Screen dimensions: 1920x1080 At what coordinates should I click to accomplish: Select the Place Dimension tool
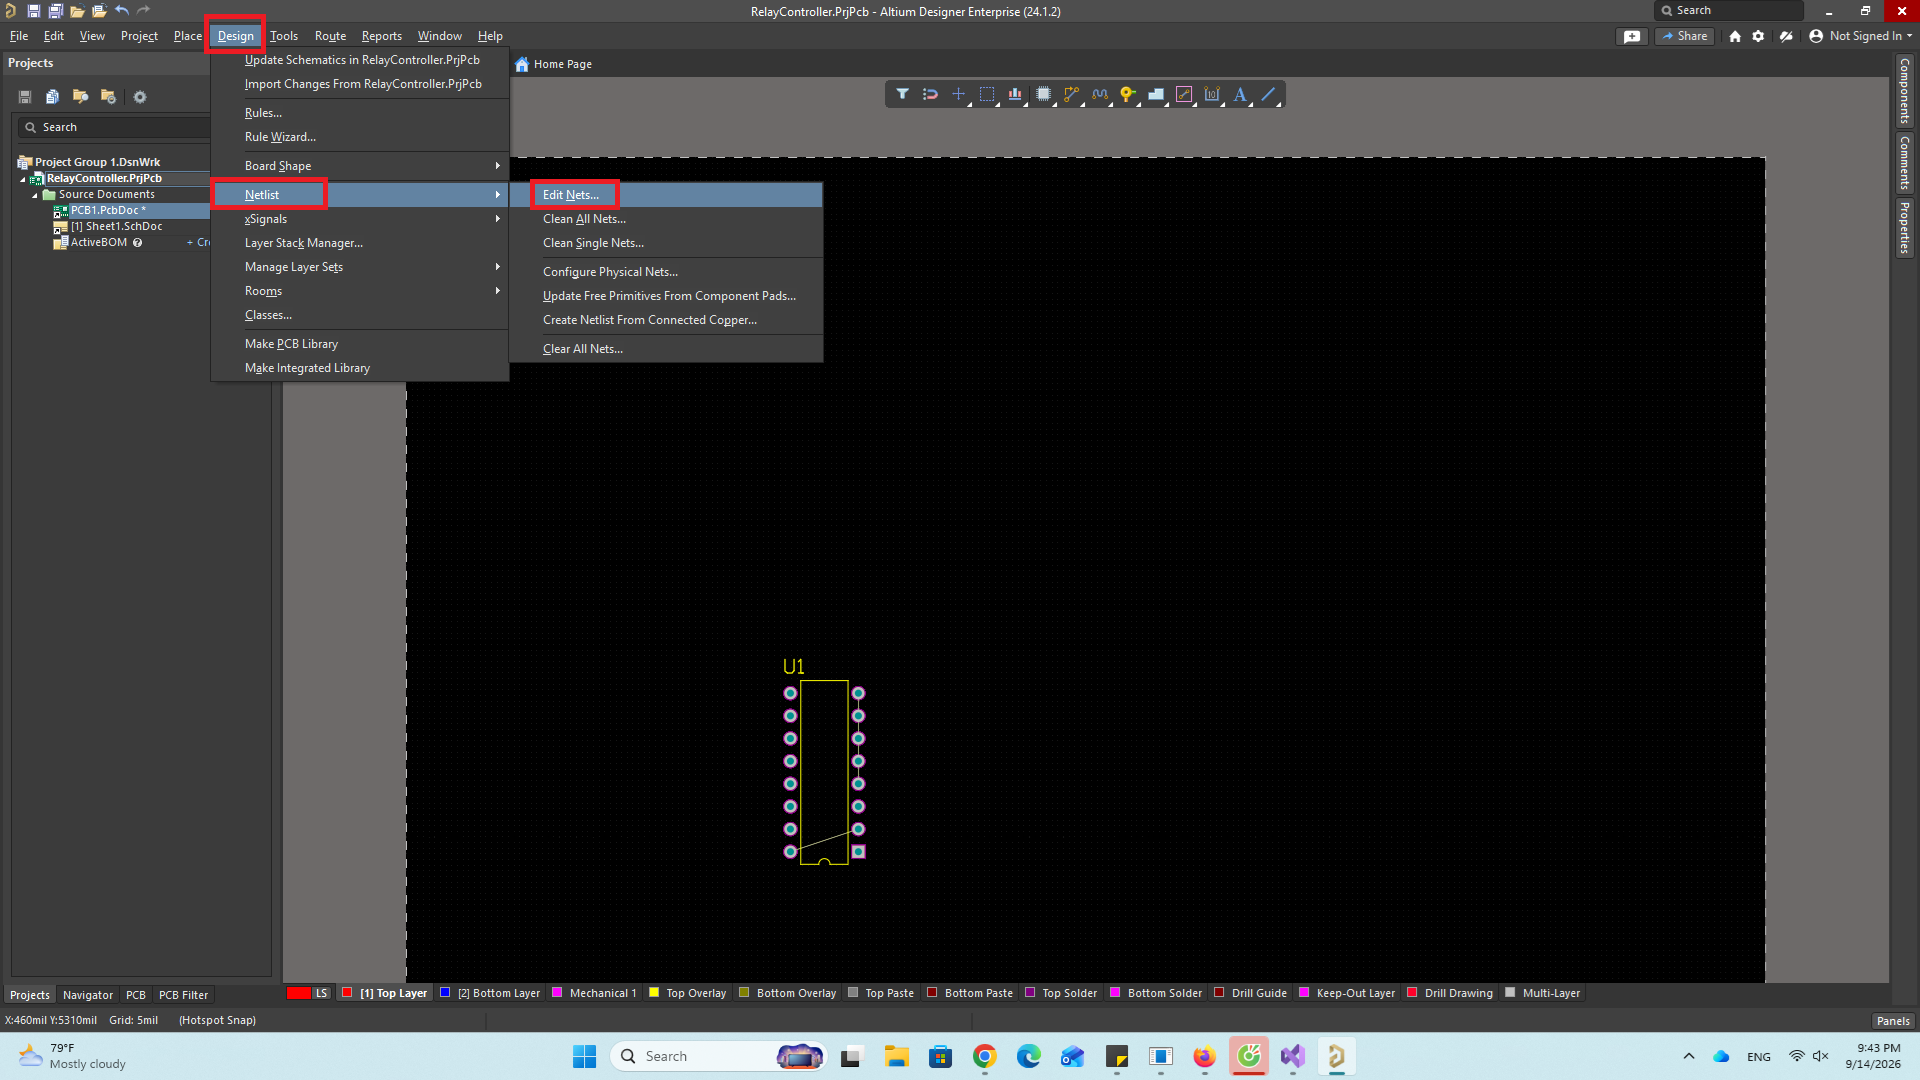tap(1212, 94)
